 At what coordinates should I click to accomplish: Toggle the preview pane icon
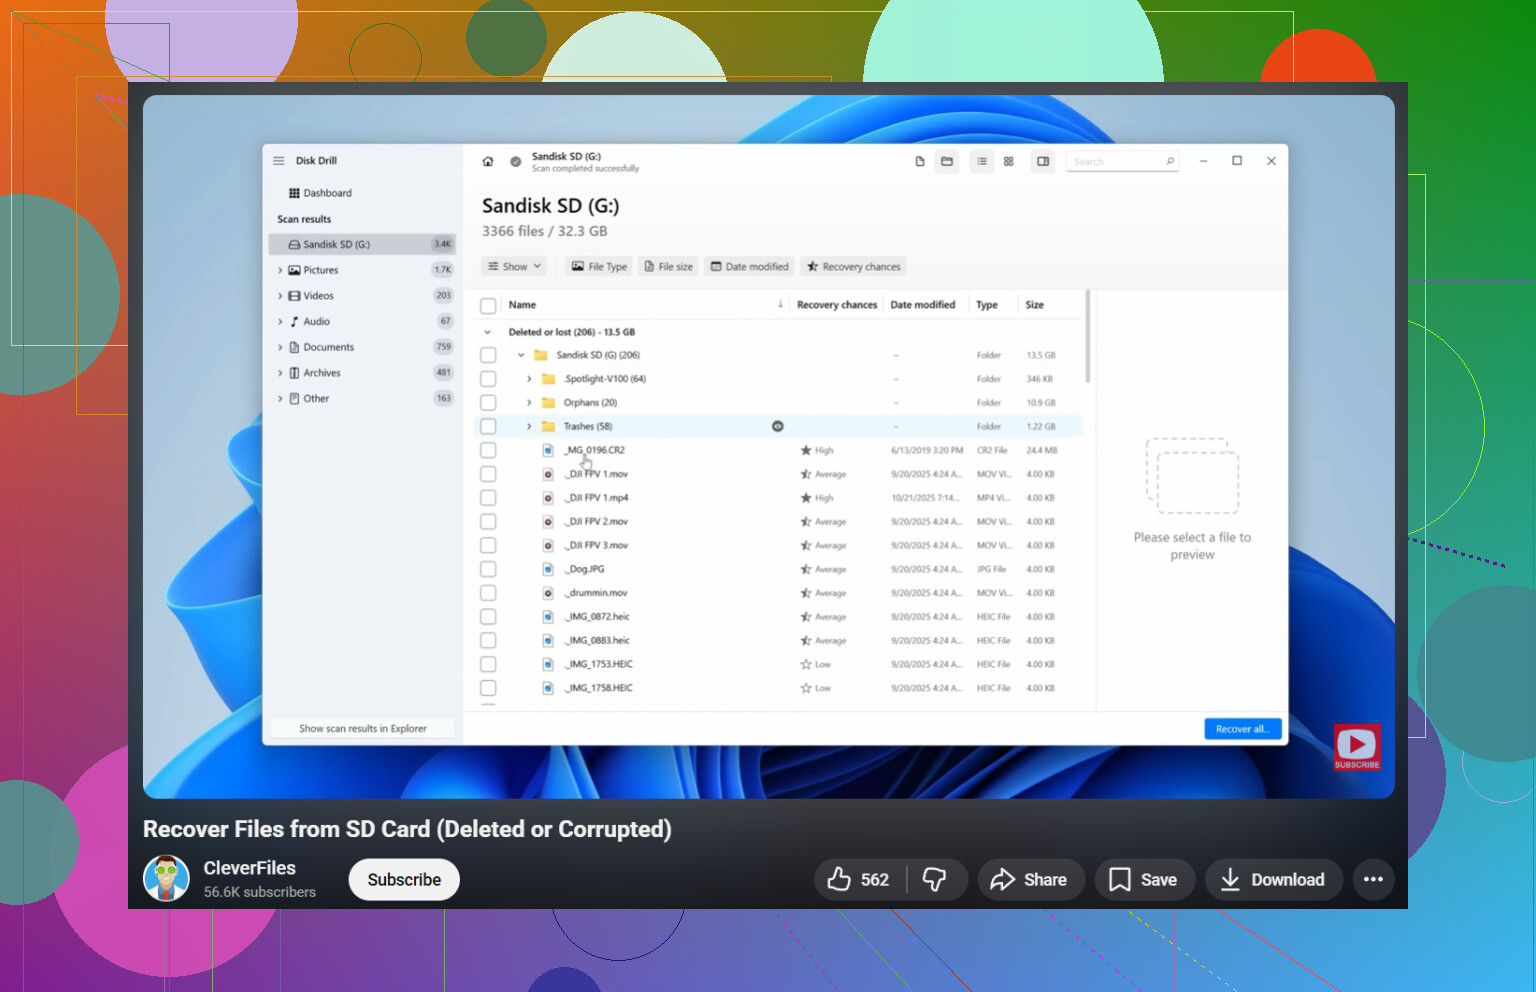tap(1043, 161)
